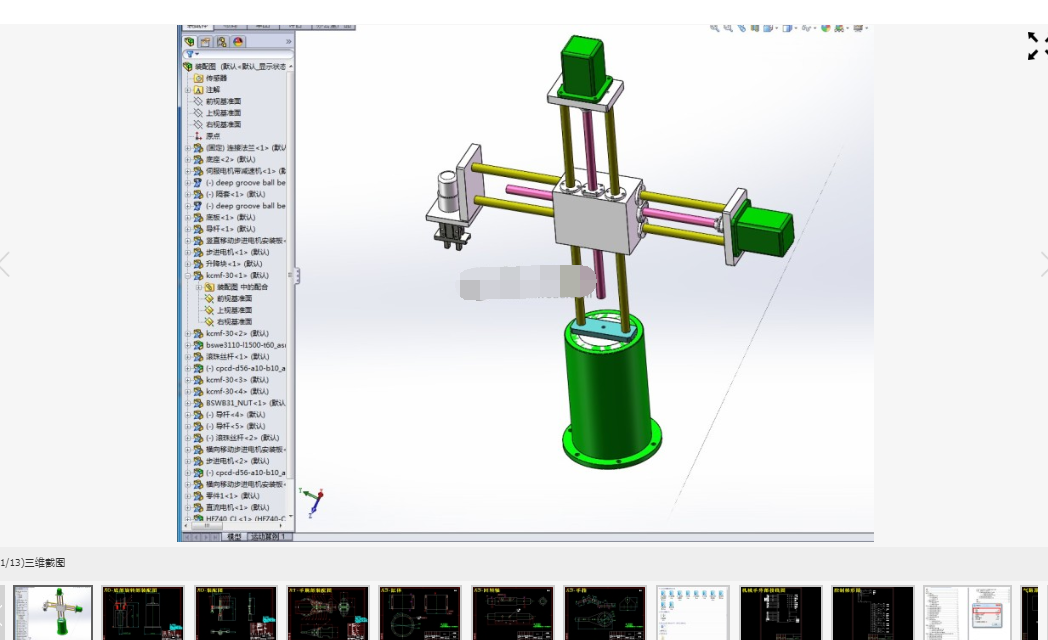Open the PropertyManager tab icon

206,42
